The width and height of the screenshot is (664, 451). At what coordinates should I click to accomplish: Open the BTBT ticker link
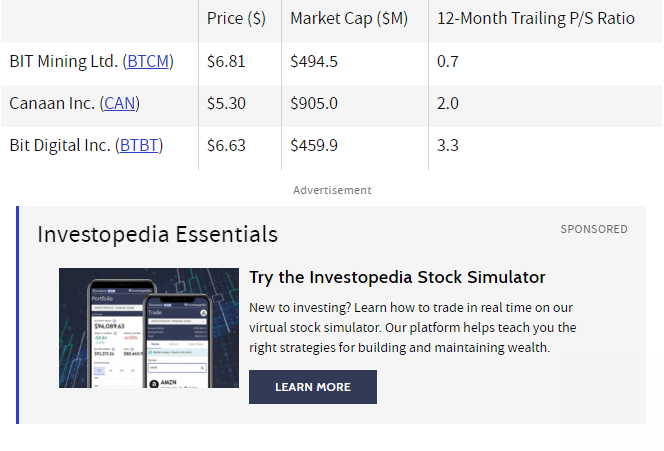click(139, 146)
